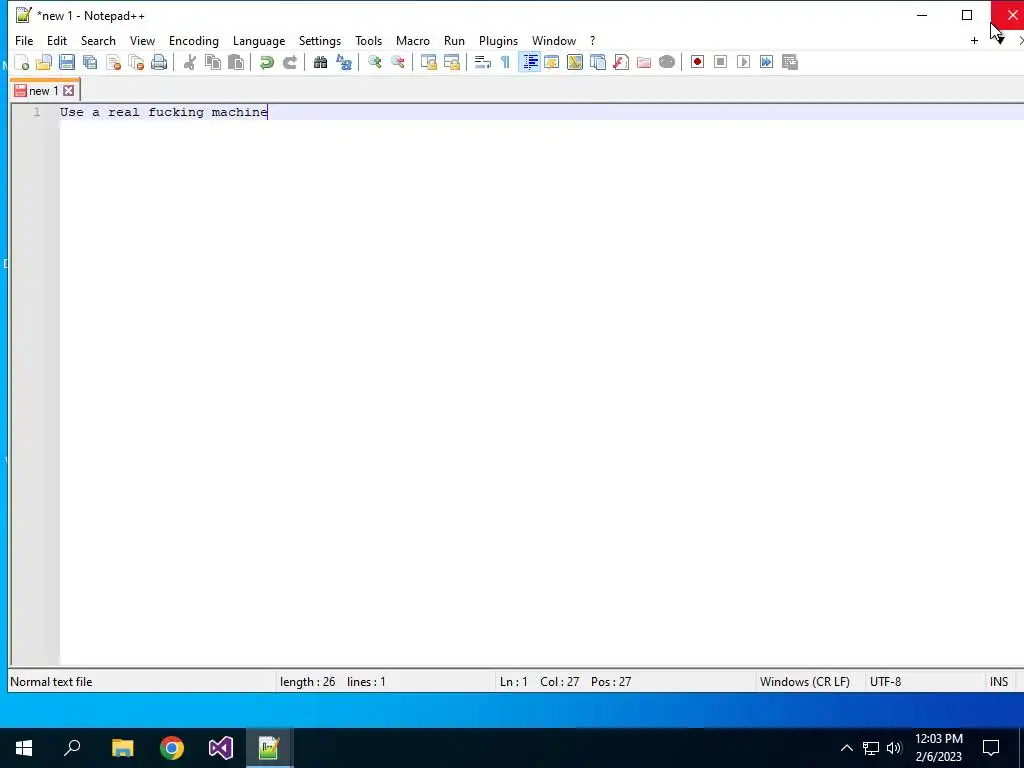Click the Open file folder icon
Viewport: 1024px width, 768px height.
(44, 62)
